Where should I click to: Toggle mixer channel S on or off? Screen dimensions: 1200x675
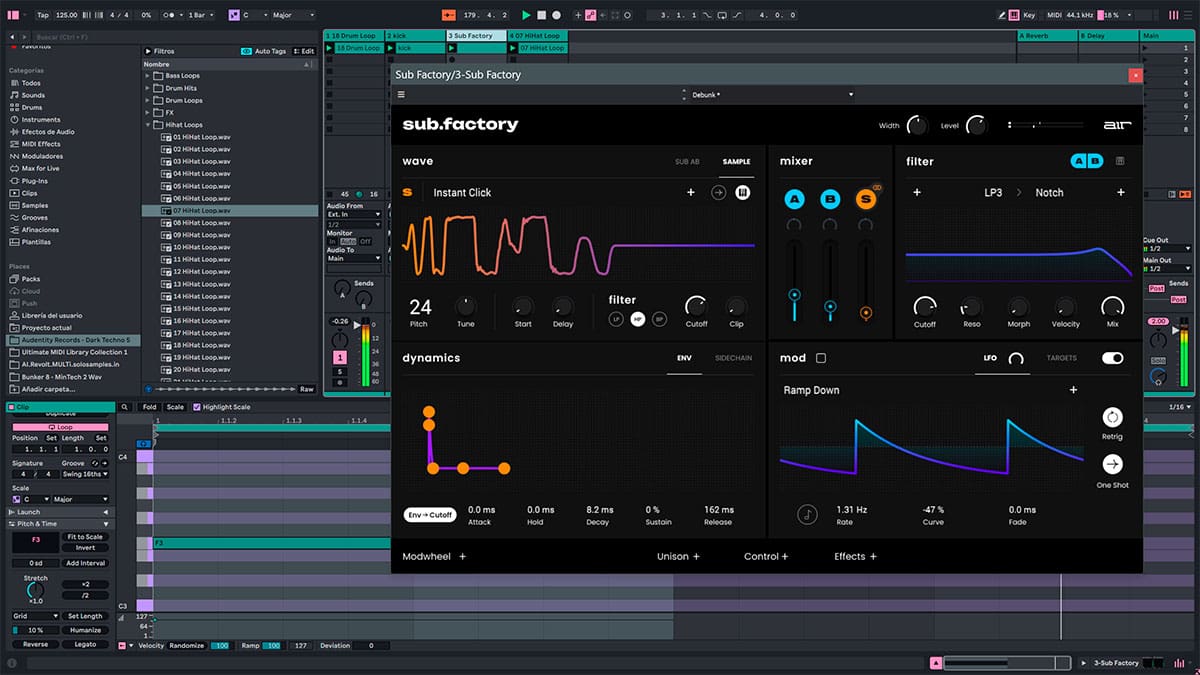[x=866, y=199]
